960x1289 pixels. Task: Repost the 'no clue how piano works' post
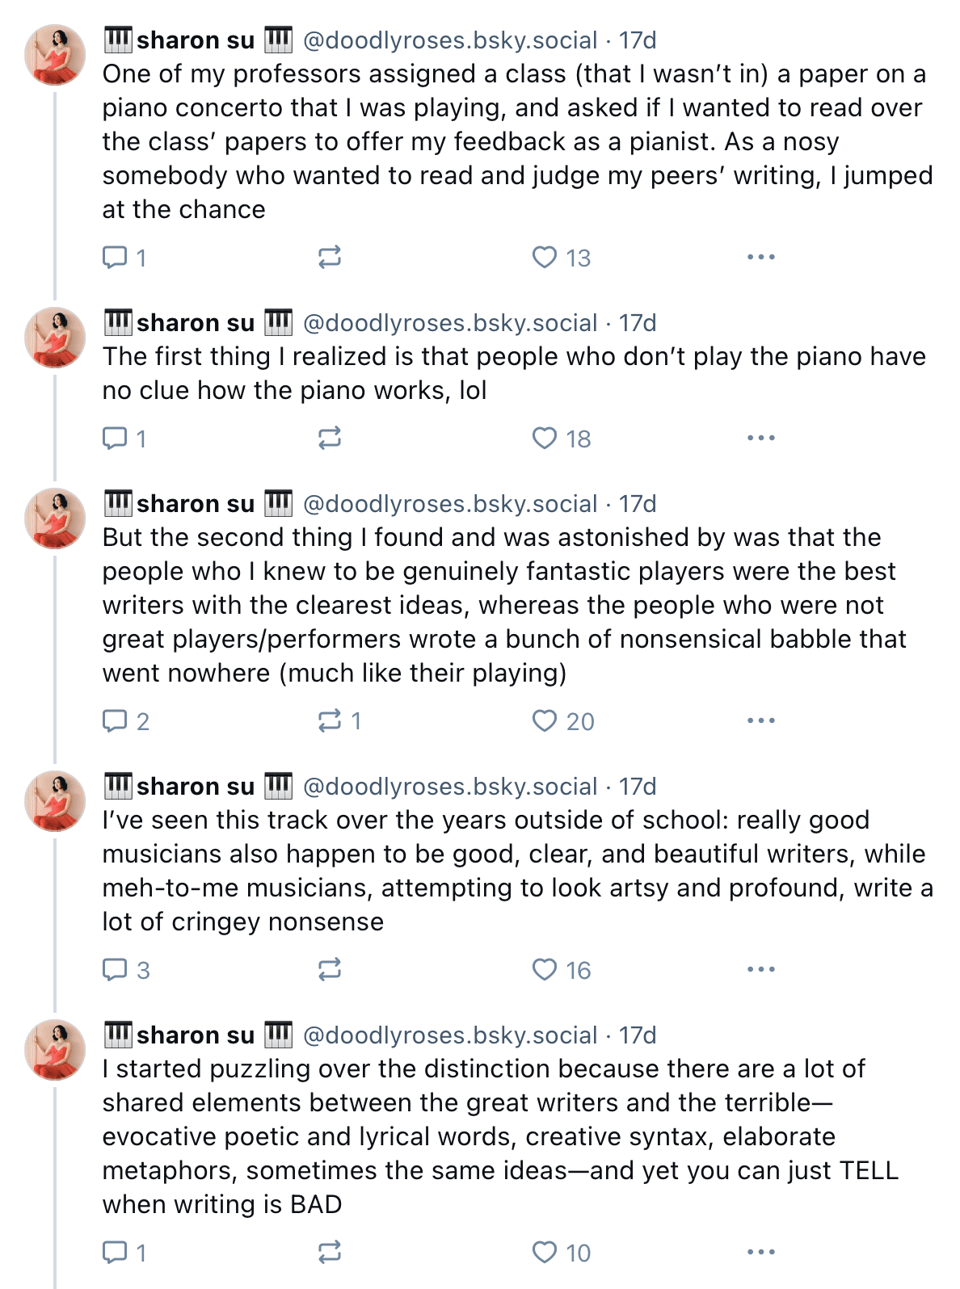[x=330, y=439]
